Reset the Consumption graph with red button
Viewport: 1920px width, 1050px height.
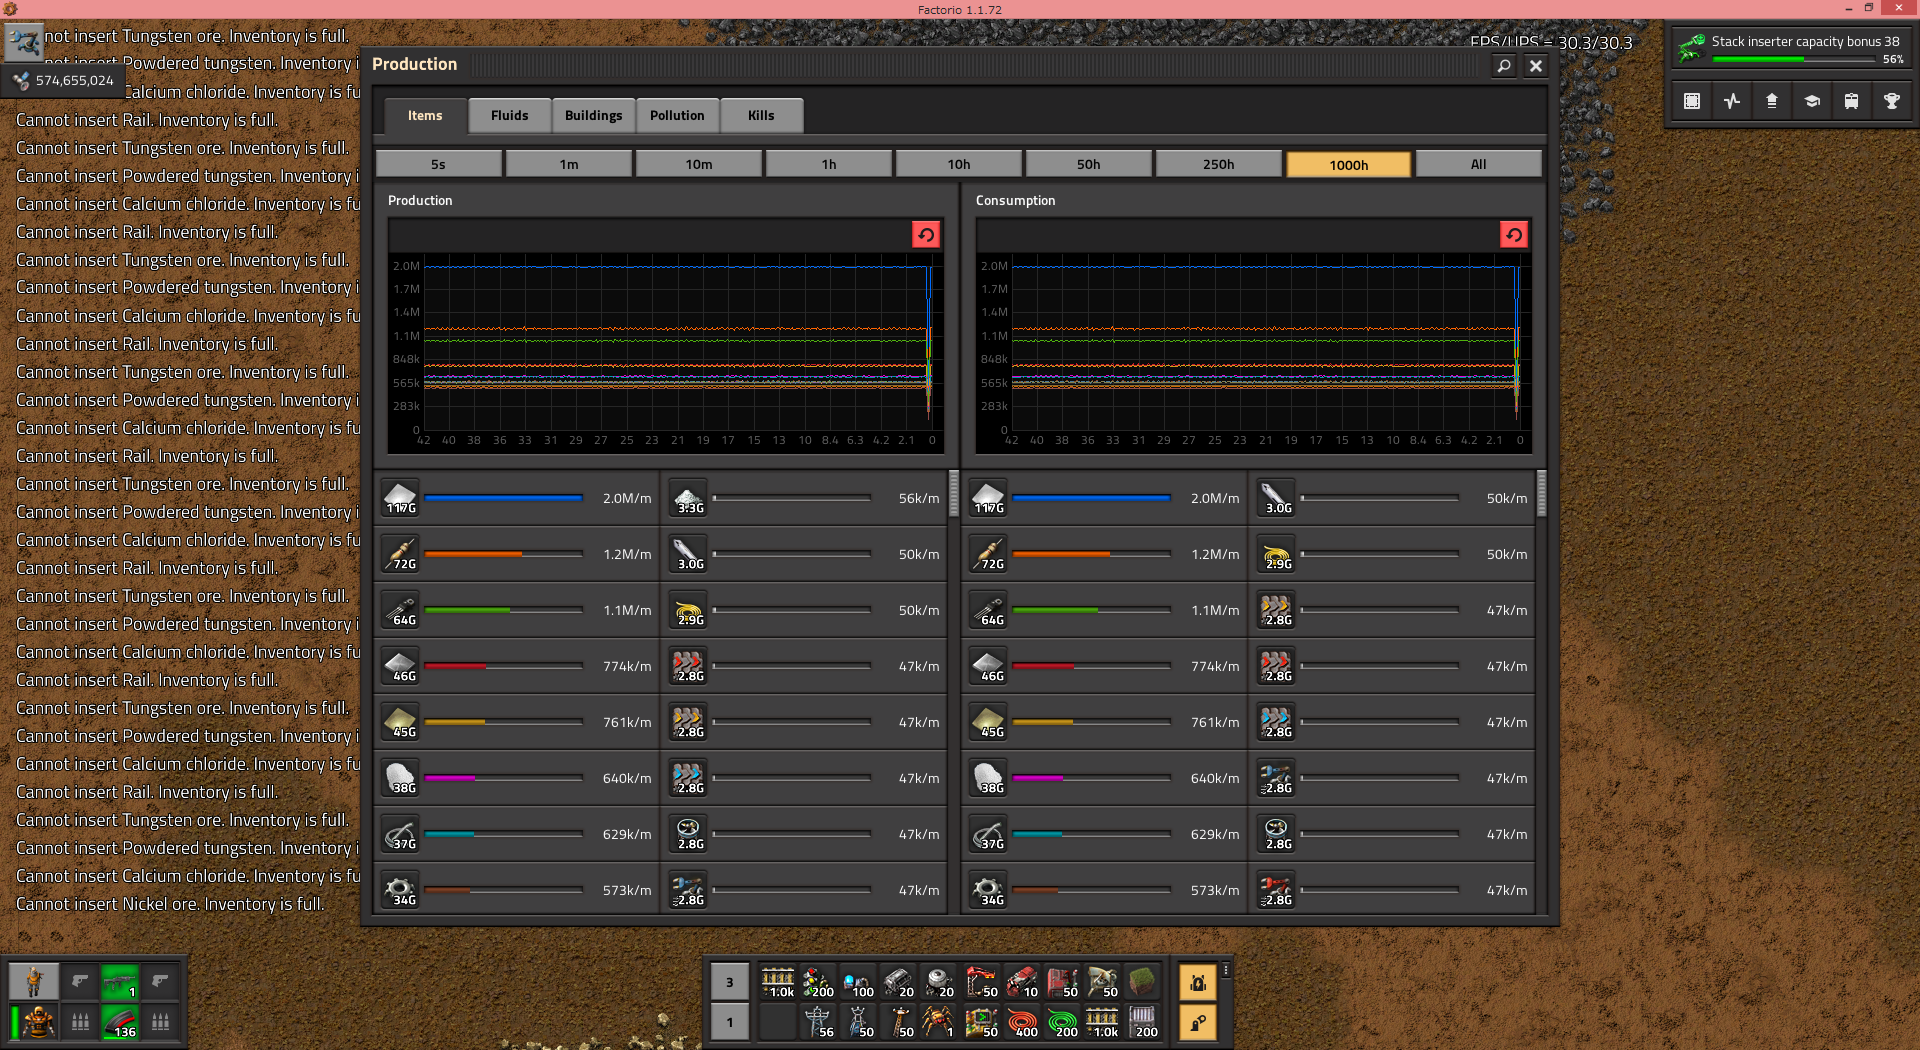1514,235
